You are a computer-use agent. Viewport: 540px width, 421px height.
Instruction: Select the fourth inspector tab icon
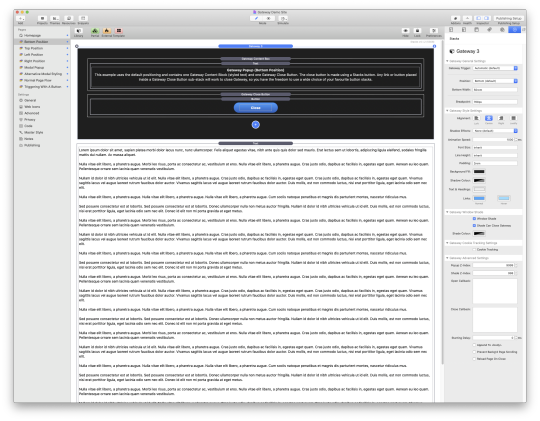(x=489, y=30)
